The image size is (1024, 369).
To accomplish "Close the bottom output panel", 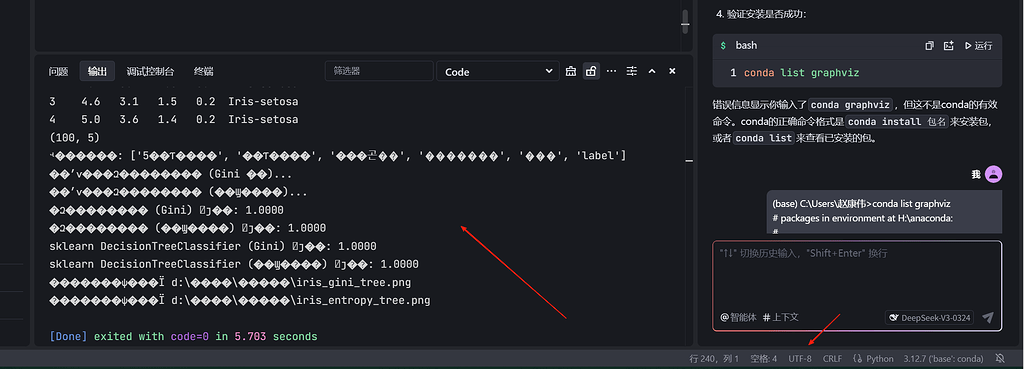I will tap(672, 71).
